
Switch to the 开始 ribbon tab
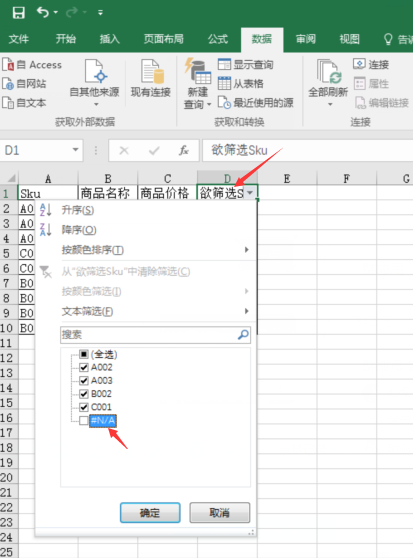pos(66,39)
